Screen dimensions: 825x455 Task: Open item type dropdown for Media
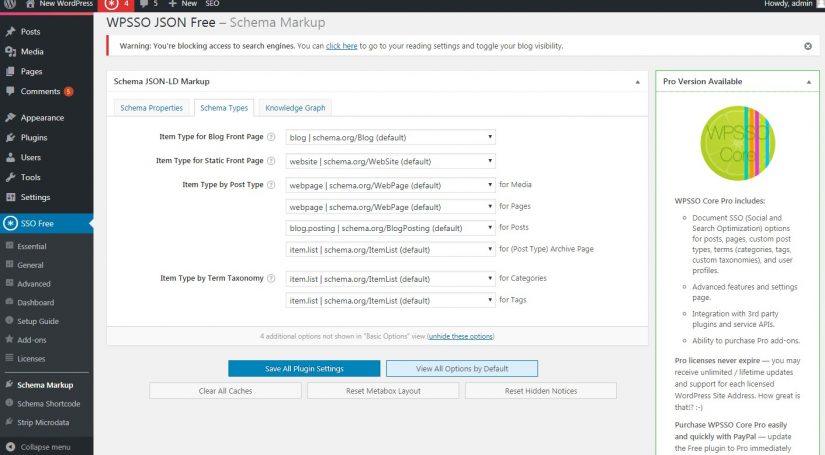[x=390, y=185]
